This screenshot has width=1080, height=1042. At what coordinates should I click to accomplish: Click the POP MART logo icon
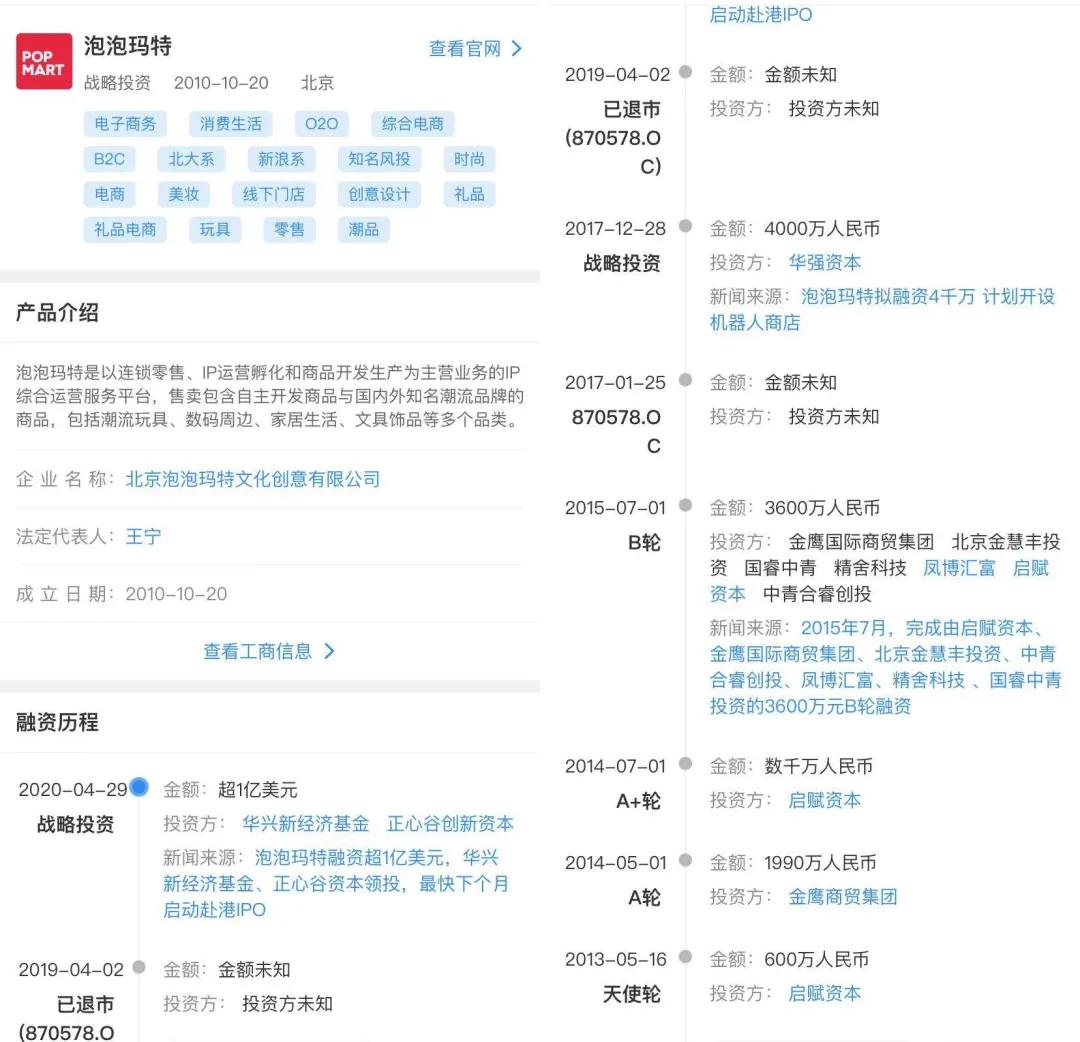[x=44, y=61]
